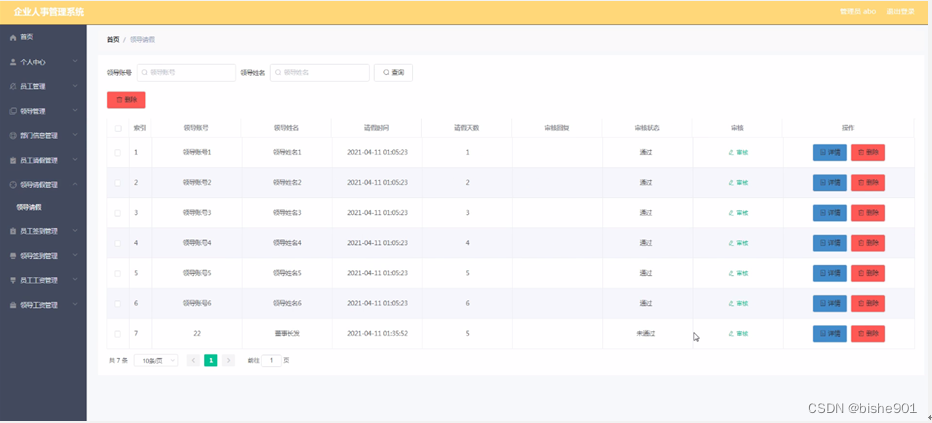Check the checkbox for row 7 董事长
This screenshot has height=423, width=932.
(x=118, y=334)
